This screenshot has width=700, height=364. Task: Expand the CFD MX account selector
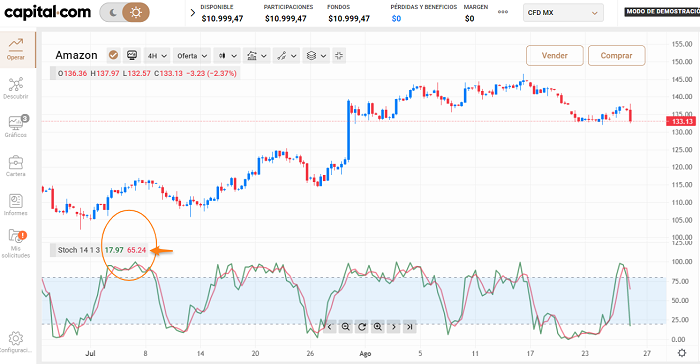563,13
